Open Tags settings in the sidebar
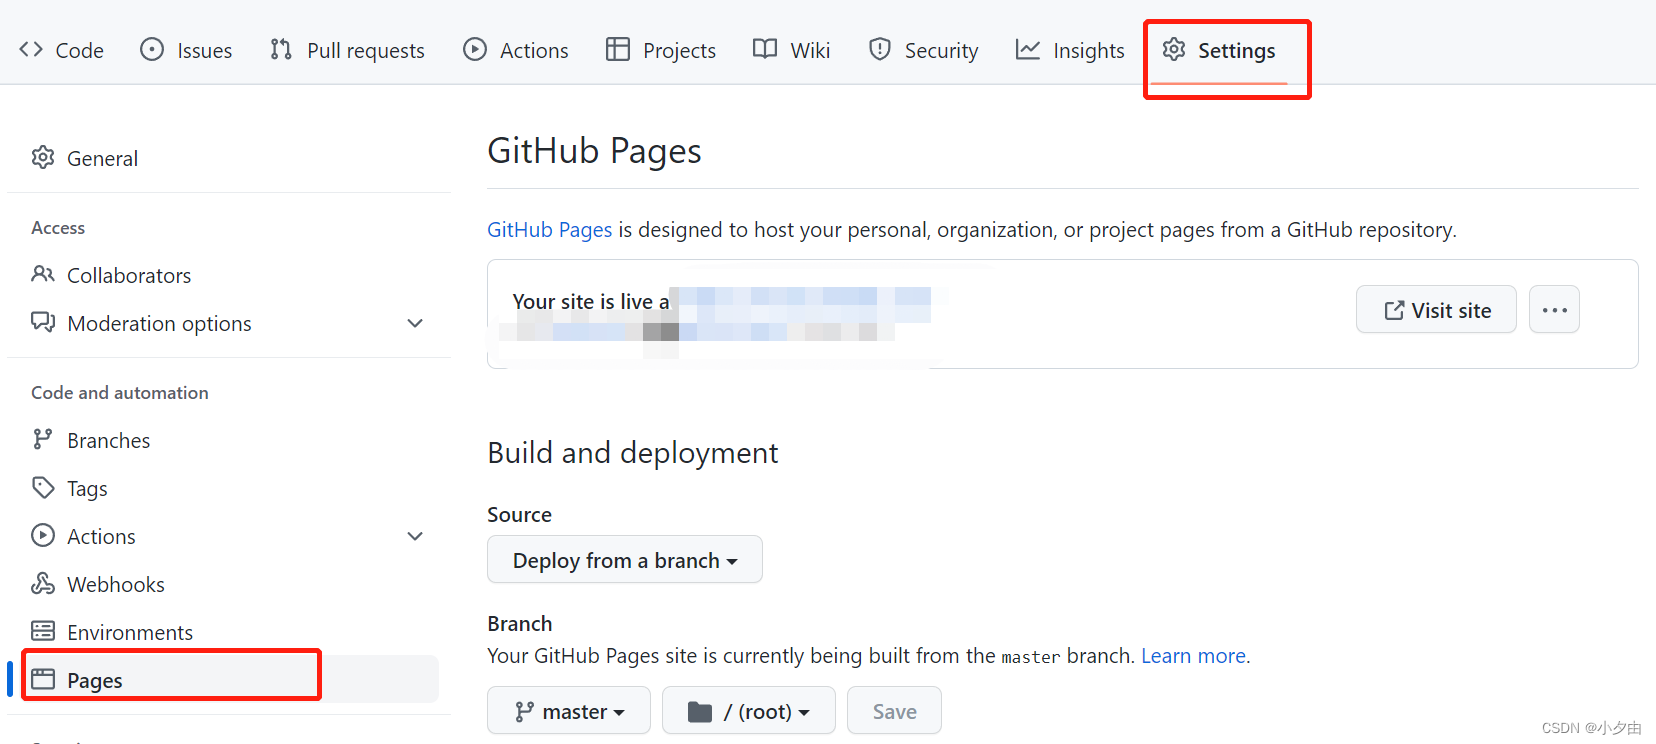Screen dimensions: 1656x744 [228, 488]
